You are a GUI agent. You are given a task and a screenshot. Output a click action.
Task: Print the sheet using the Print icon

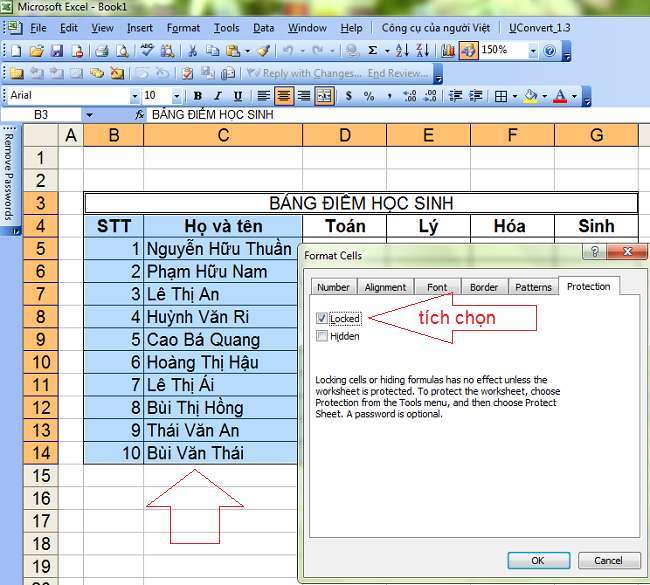point(102,51)
